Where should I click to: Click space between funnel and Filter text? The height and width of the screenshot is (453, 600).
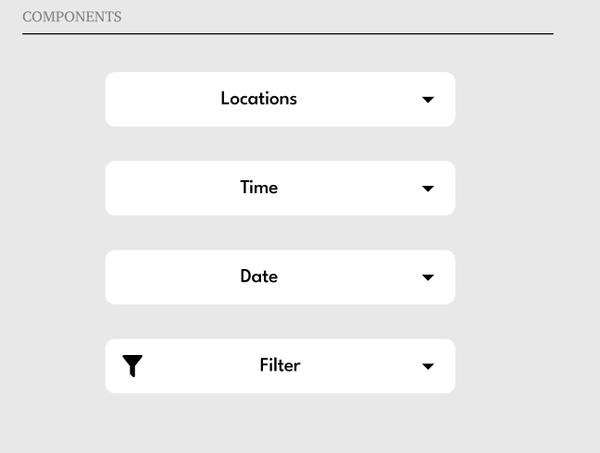point(200,366)
